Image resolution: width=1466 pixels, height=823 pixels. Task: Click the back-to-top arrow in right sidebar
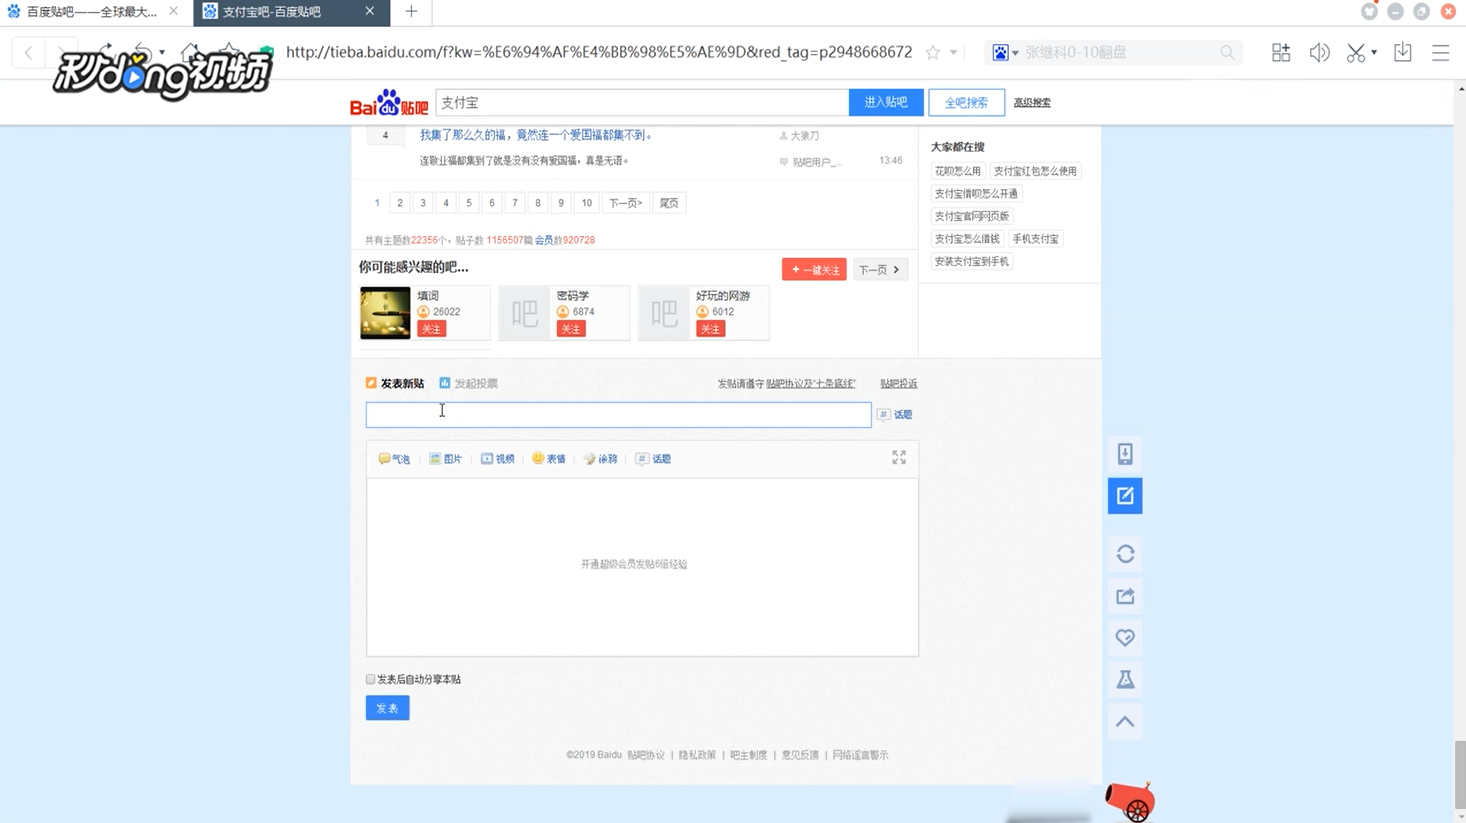click(1125, 722)
